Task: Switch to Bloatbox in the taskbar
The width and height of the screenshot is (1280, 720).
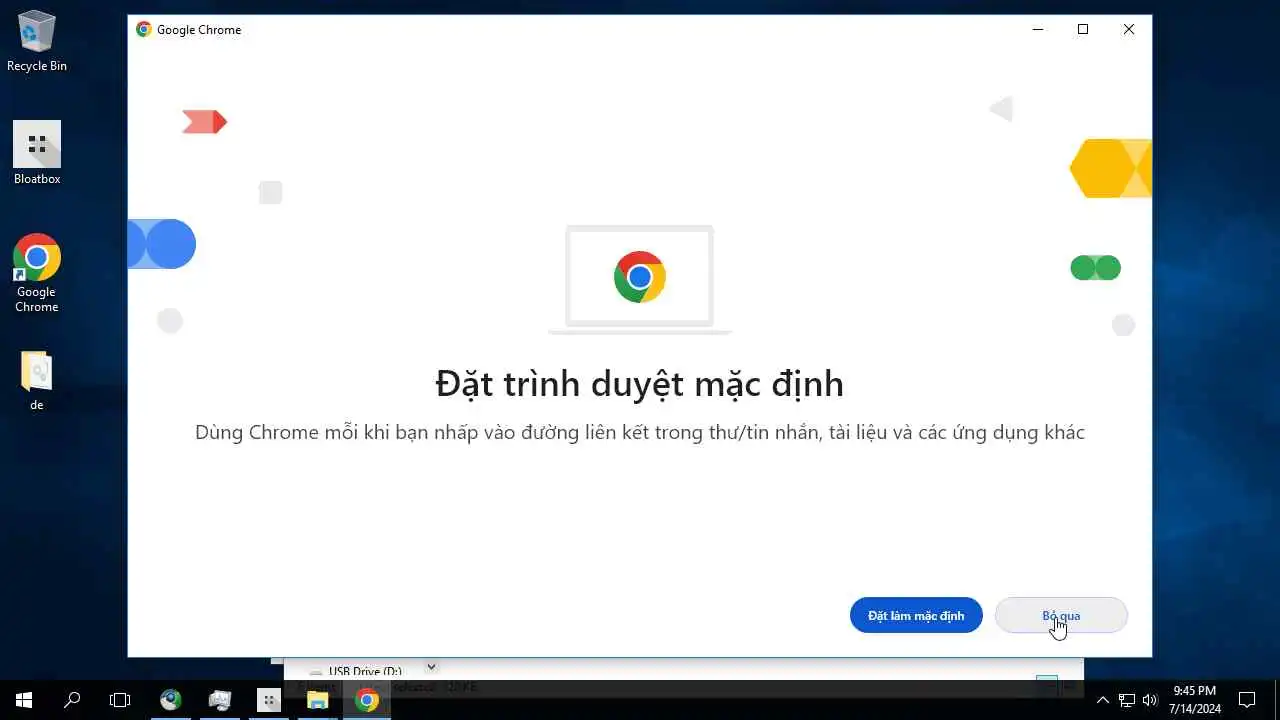Action: pos(269,700)
